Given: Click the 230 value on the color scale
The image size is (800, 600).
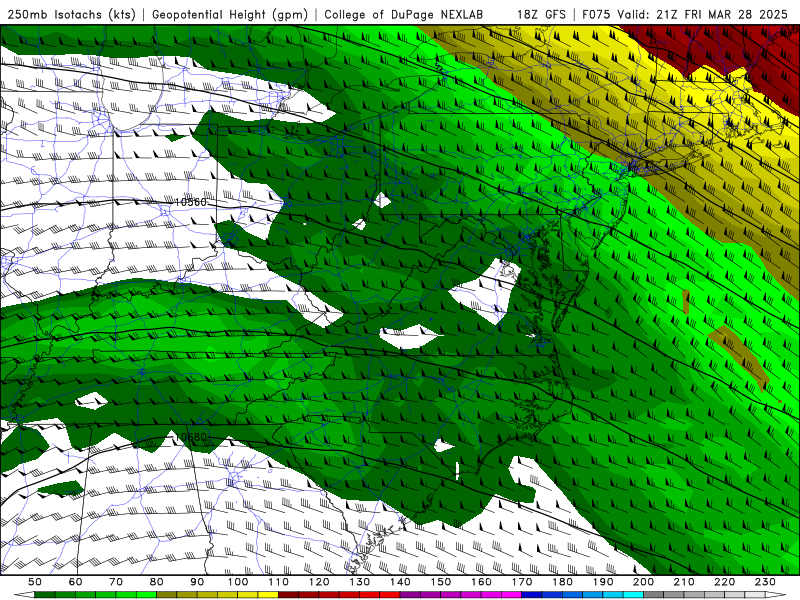Looking at the screenshot, I should 765,582.
